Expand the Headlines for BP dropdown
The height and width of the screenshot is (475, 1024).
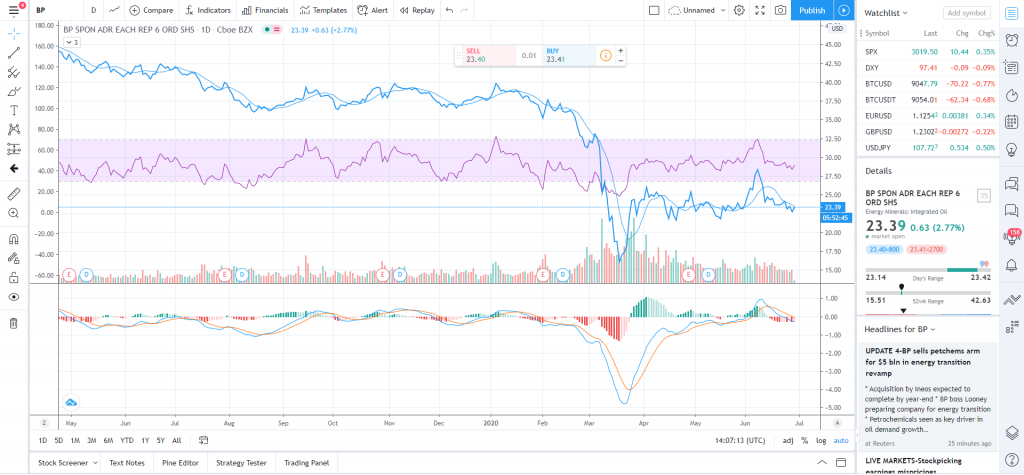(x=899, y=329)
